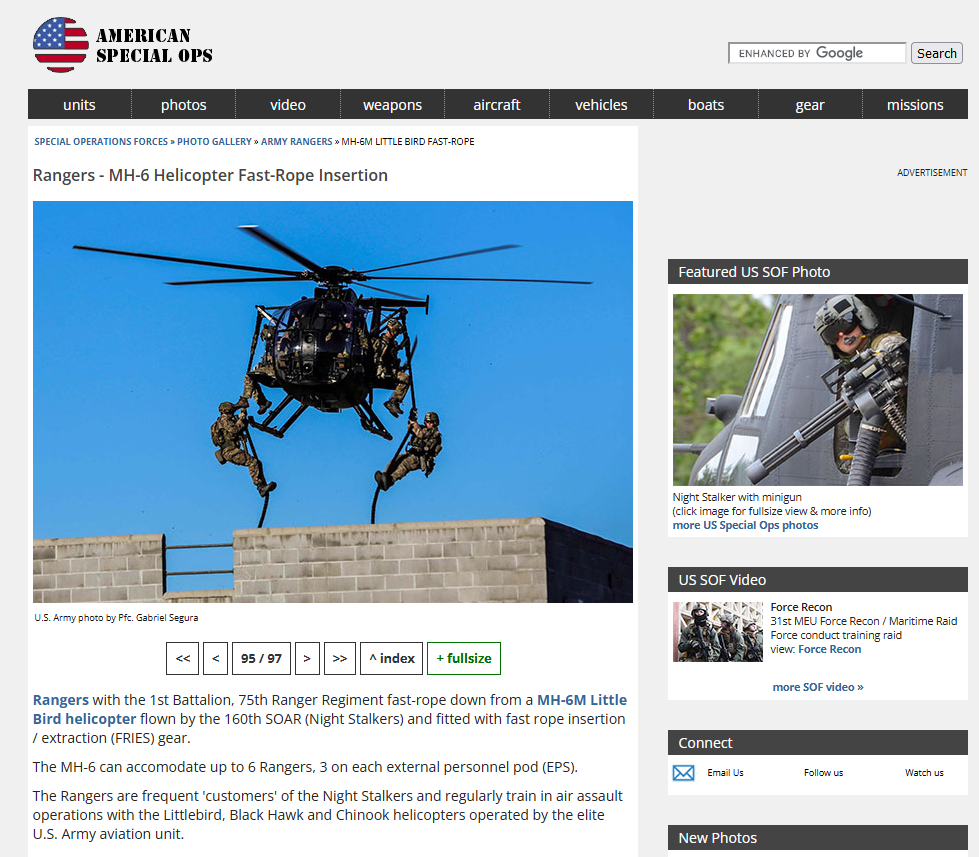Click the US SOF Video heading
Image resolution: width=979 pixels, height=857 pixels.
coord(722,580)
